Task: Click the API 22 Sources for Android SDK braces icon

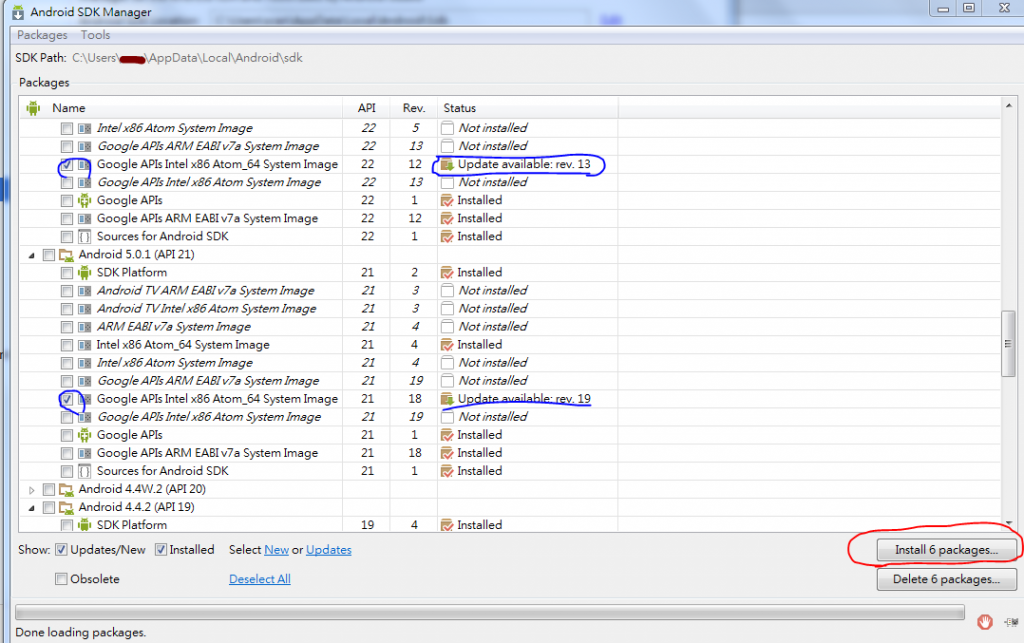Action: 85,236
